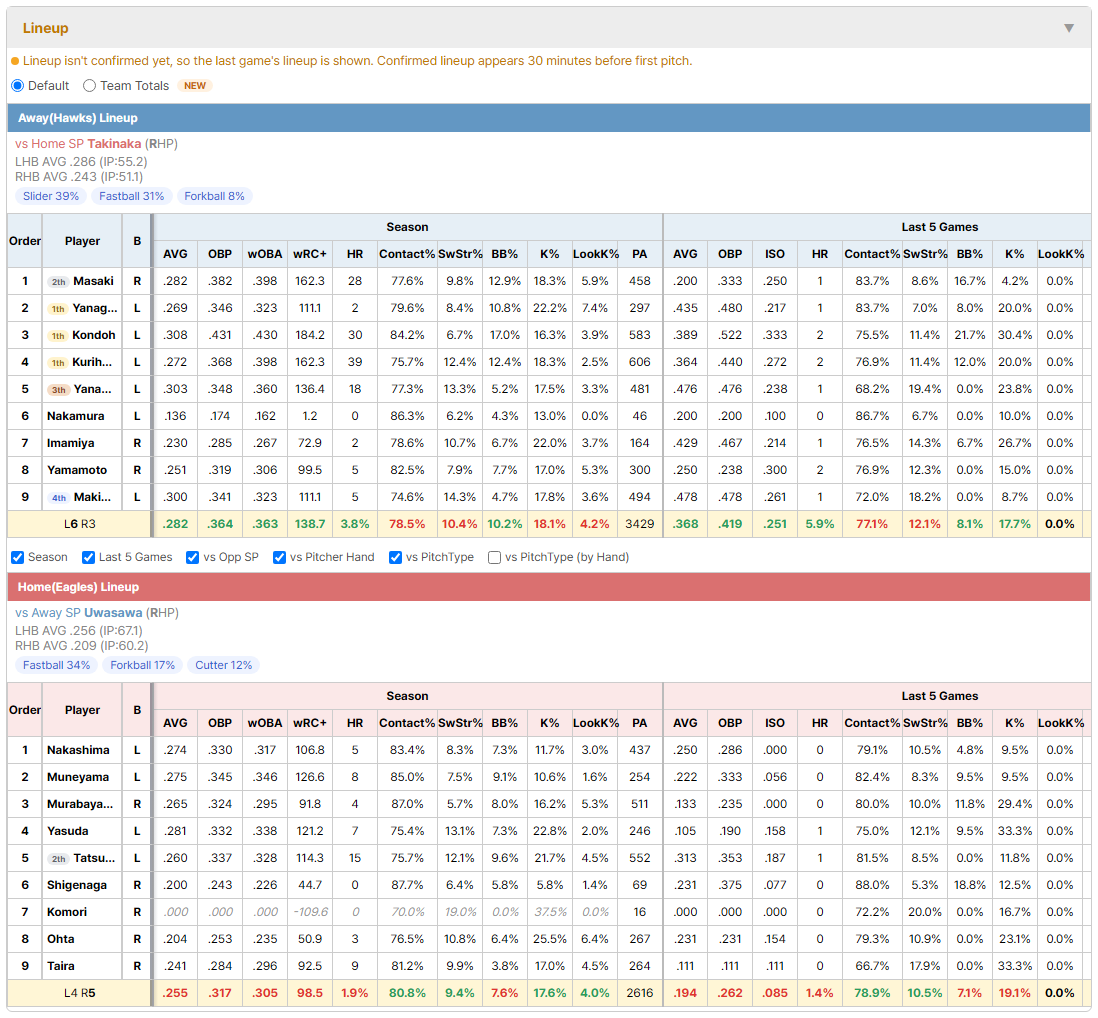
Task: Select the Forkball 17% pitch chip
Action: 142,665
